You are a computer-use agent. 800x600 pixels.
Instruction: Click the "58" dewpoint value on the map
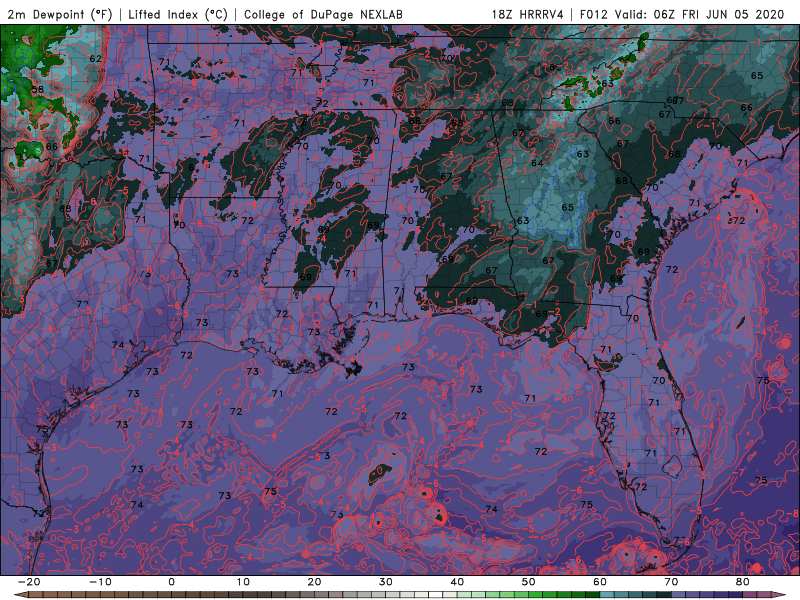tap(38, 89)
